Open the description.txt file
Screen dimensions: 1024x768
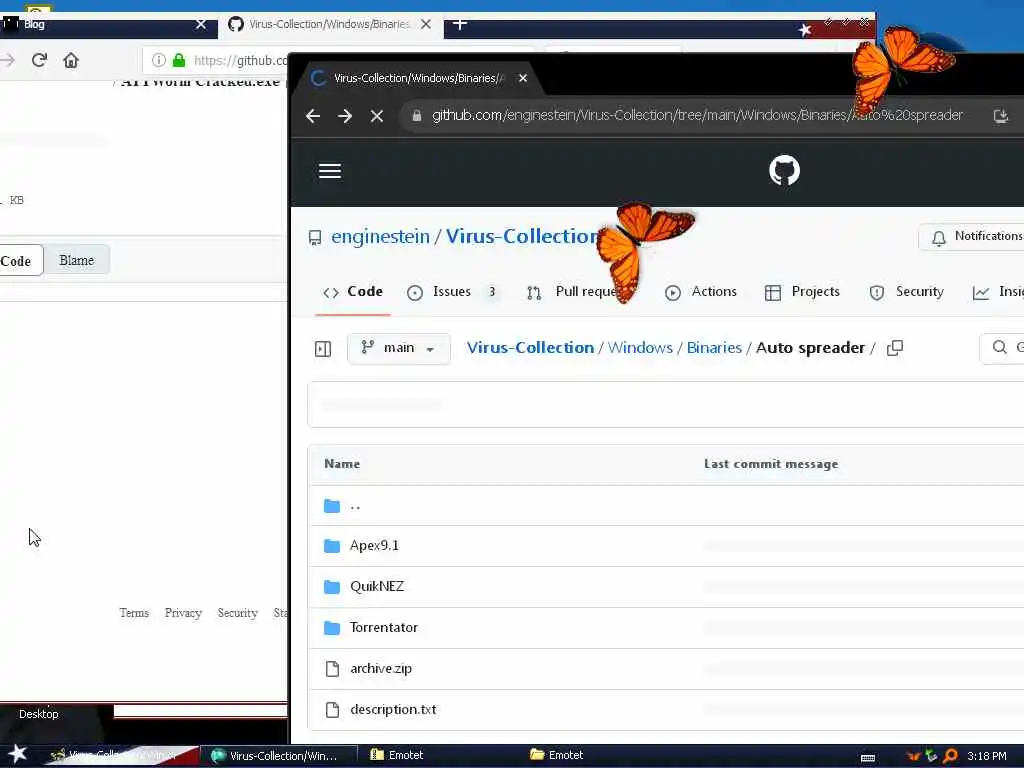click(x=393, y=710)
